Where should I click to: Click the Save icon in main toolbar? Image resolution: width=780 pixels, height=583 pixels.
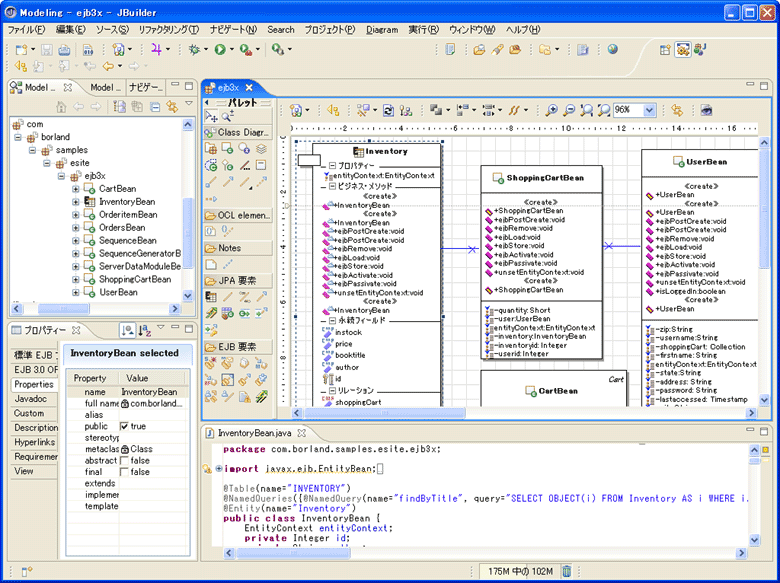click(47, 50)
